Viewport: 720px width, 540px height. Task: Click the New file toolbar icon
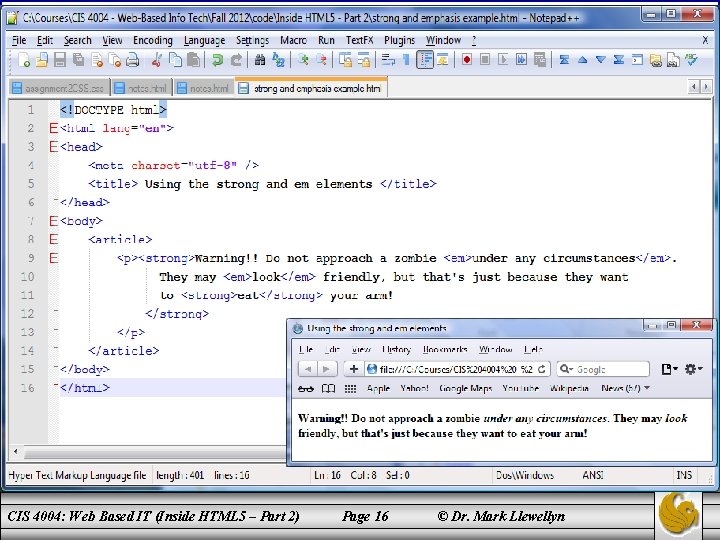click(x=24, y=60)
